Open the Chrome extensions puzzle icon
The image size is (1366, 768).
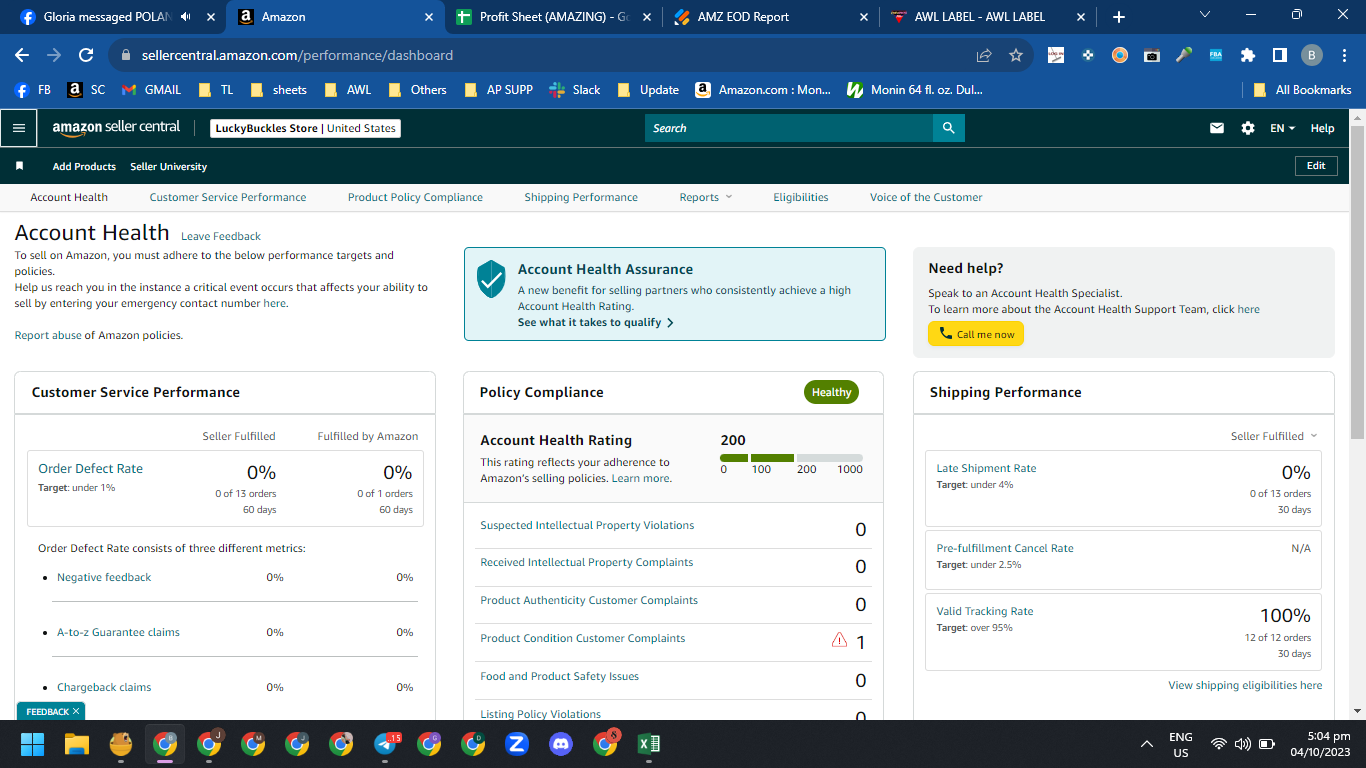tap(1248, 56)
